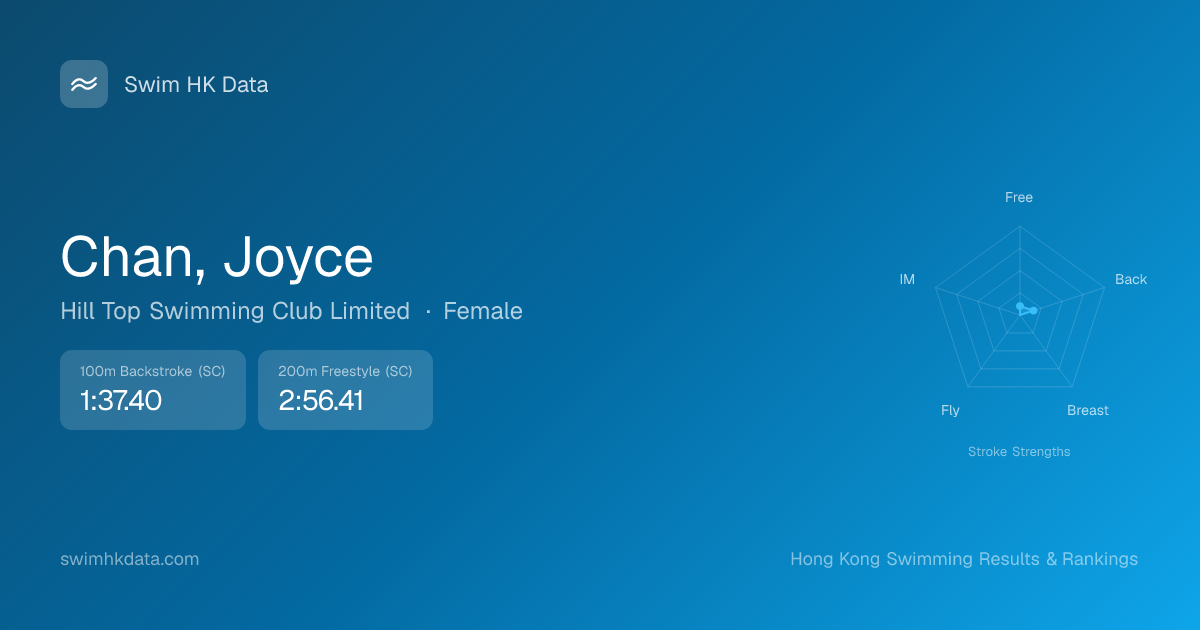Screen dimensions: 1200x630
Task: Open the swimhkdata.com website link
Action: (x=129, y=559)
